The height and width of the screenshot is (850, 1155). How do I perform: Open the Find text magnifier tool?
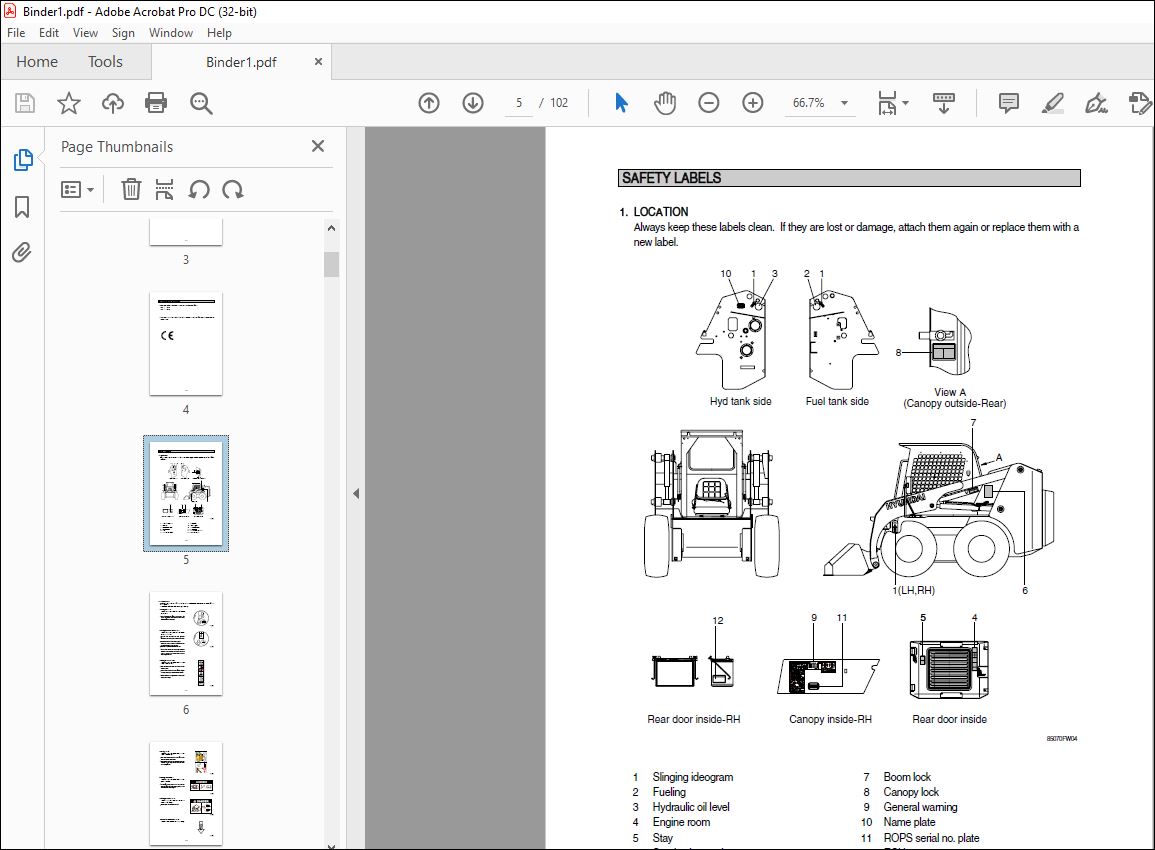[x=200, y=103]
